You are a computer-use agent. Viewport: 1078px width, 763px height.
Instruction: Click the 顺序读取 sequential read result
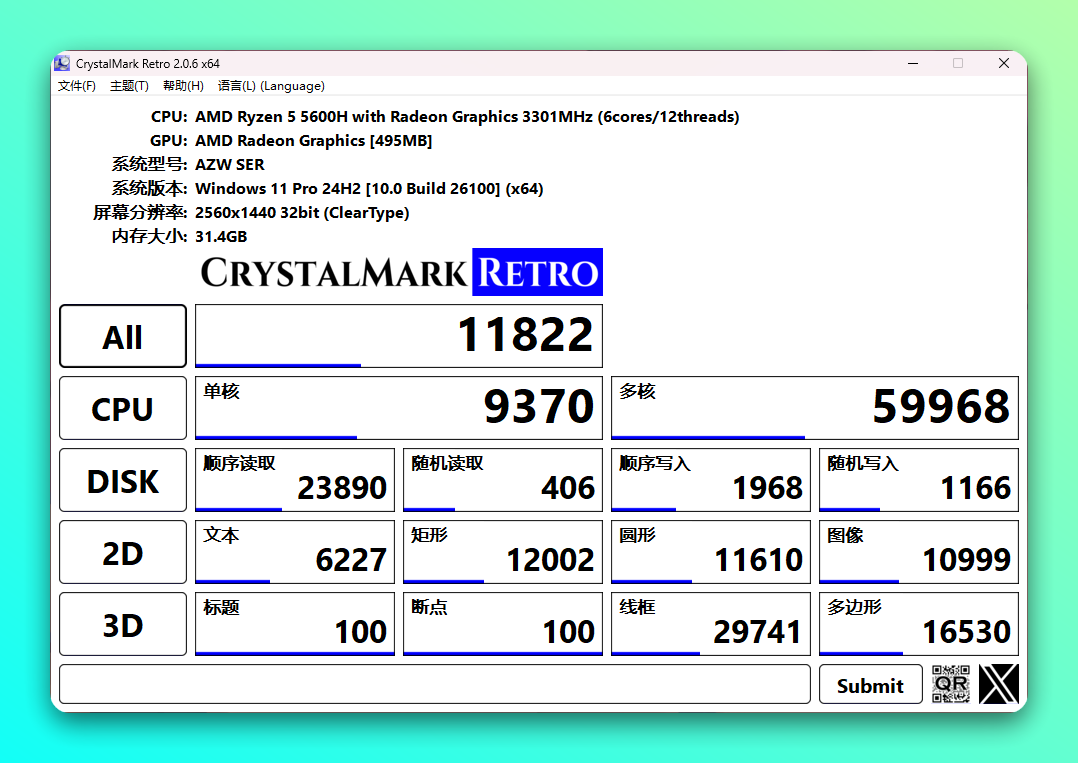295,480
